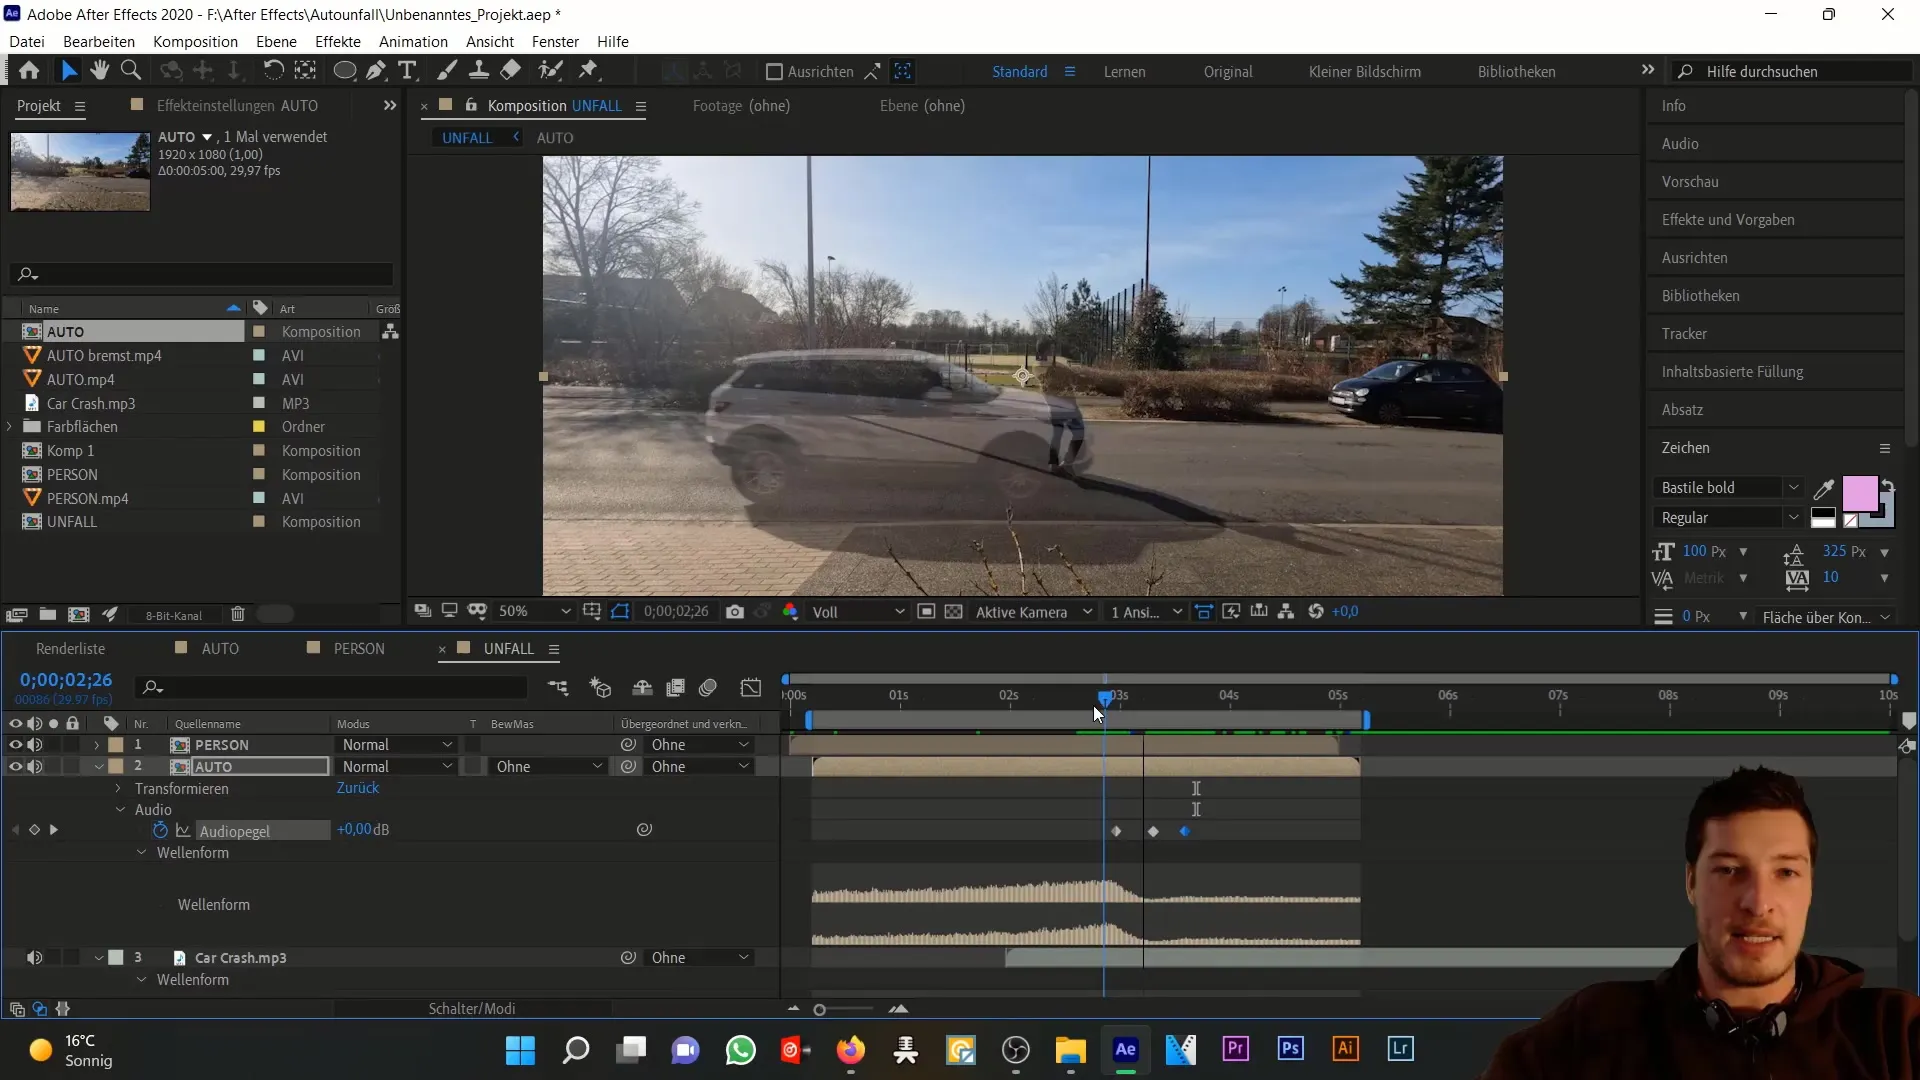Screen dimensions: 1920x1080
Task: Click the pink fill color swatch
Action: [1859, 494]
